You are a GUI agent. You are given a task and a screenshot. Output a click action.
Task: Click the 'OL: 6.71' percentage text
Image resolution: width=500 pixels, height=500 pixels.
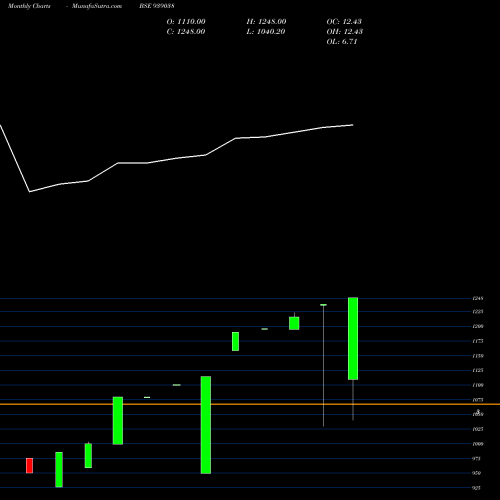(x=342, y=41)
